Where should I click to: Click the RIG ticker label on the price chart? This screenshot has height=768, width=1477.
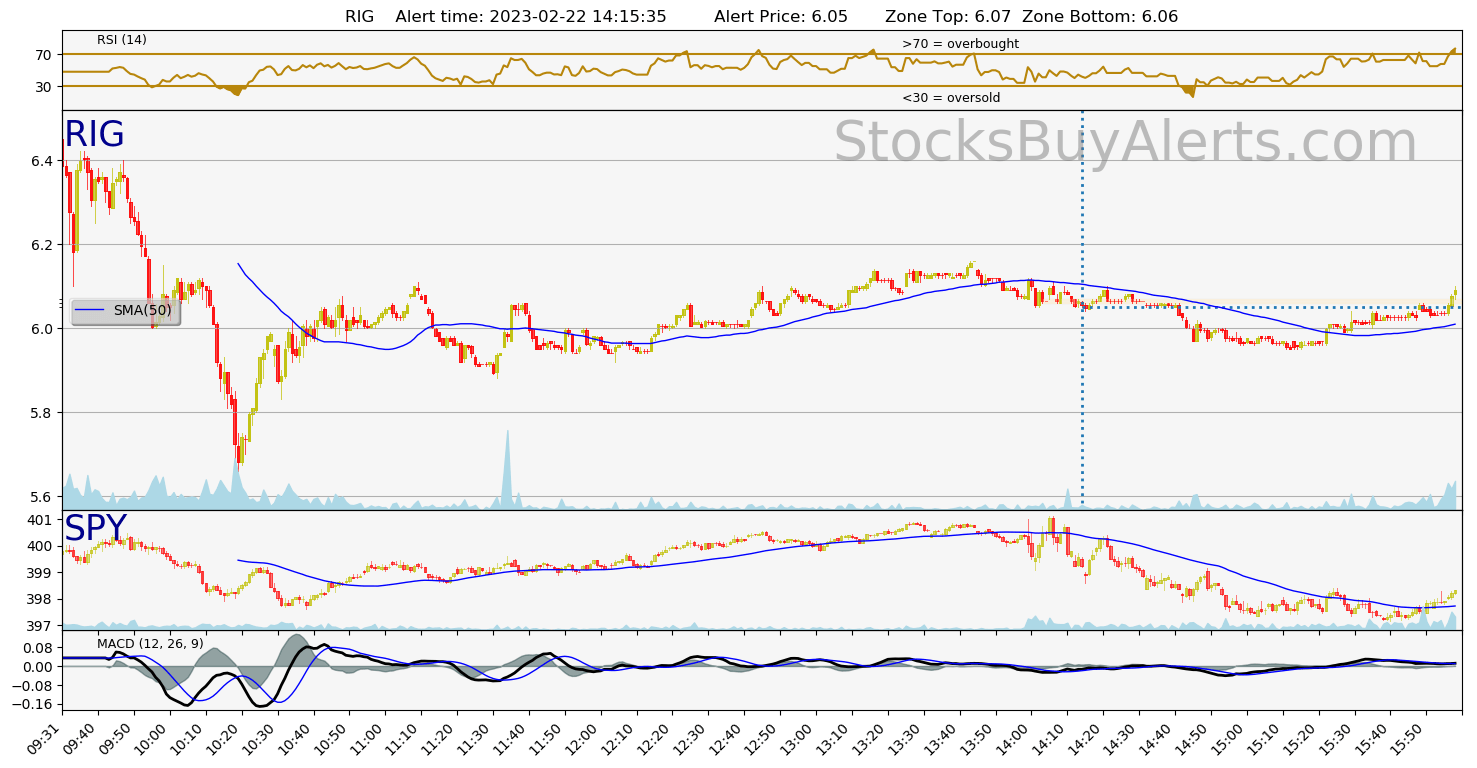pos(94,134)
